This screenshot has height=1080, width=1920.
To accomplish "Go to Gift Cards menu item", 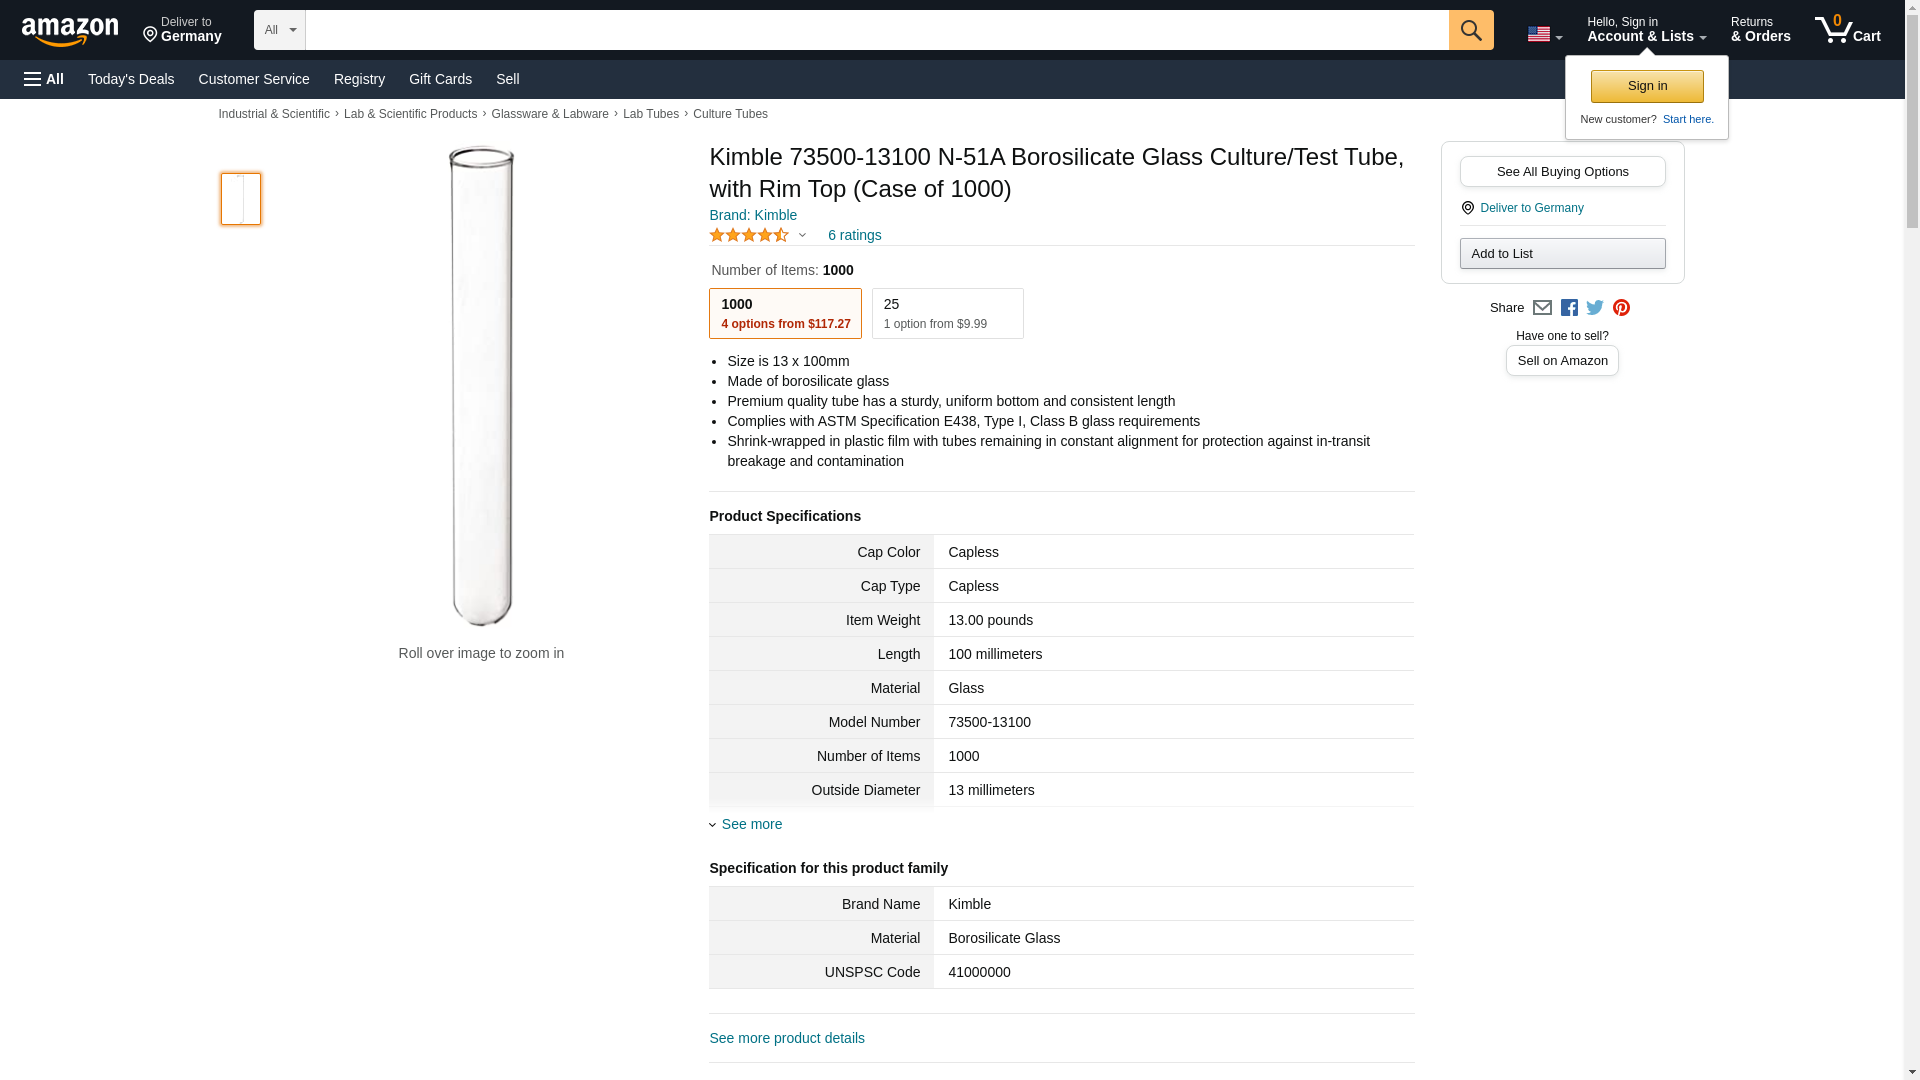I will tap(440, 79).
